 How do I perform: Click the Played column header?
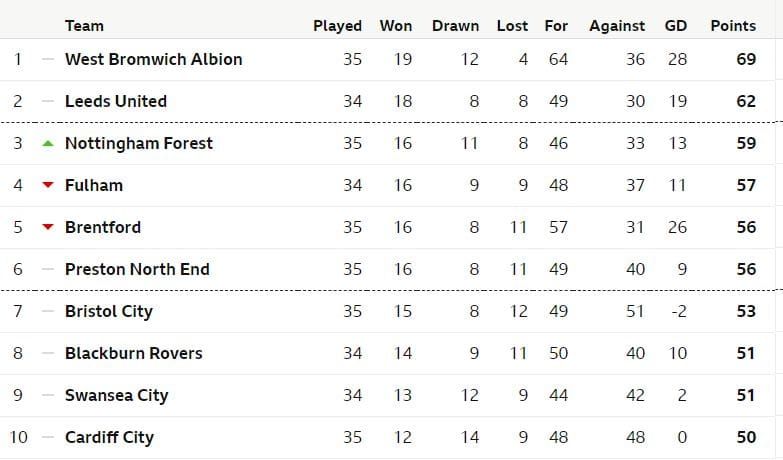click(338, 26)
